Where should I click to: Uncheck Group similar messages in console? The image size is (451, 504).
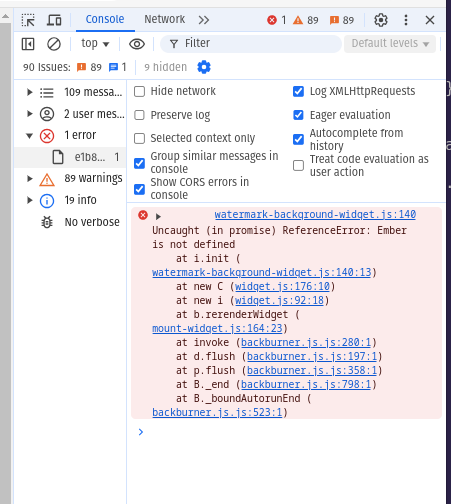139,163
